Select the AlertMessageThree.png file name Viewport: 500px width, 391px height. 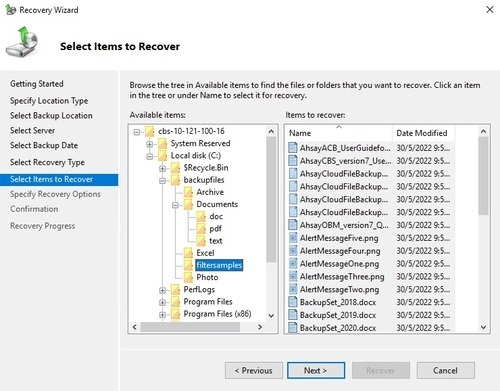(342, 277)
